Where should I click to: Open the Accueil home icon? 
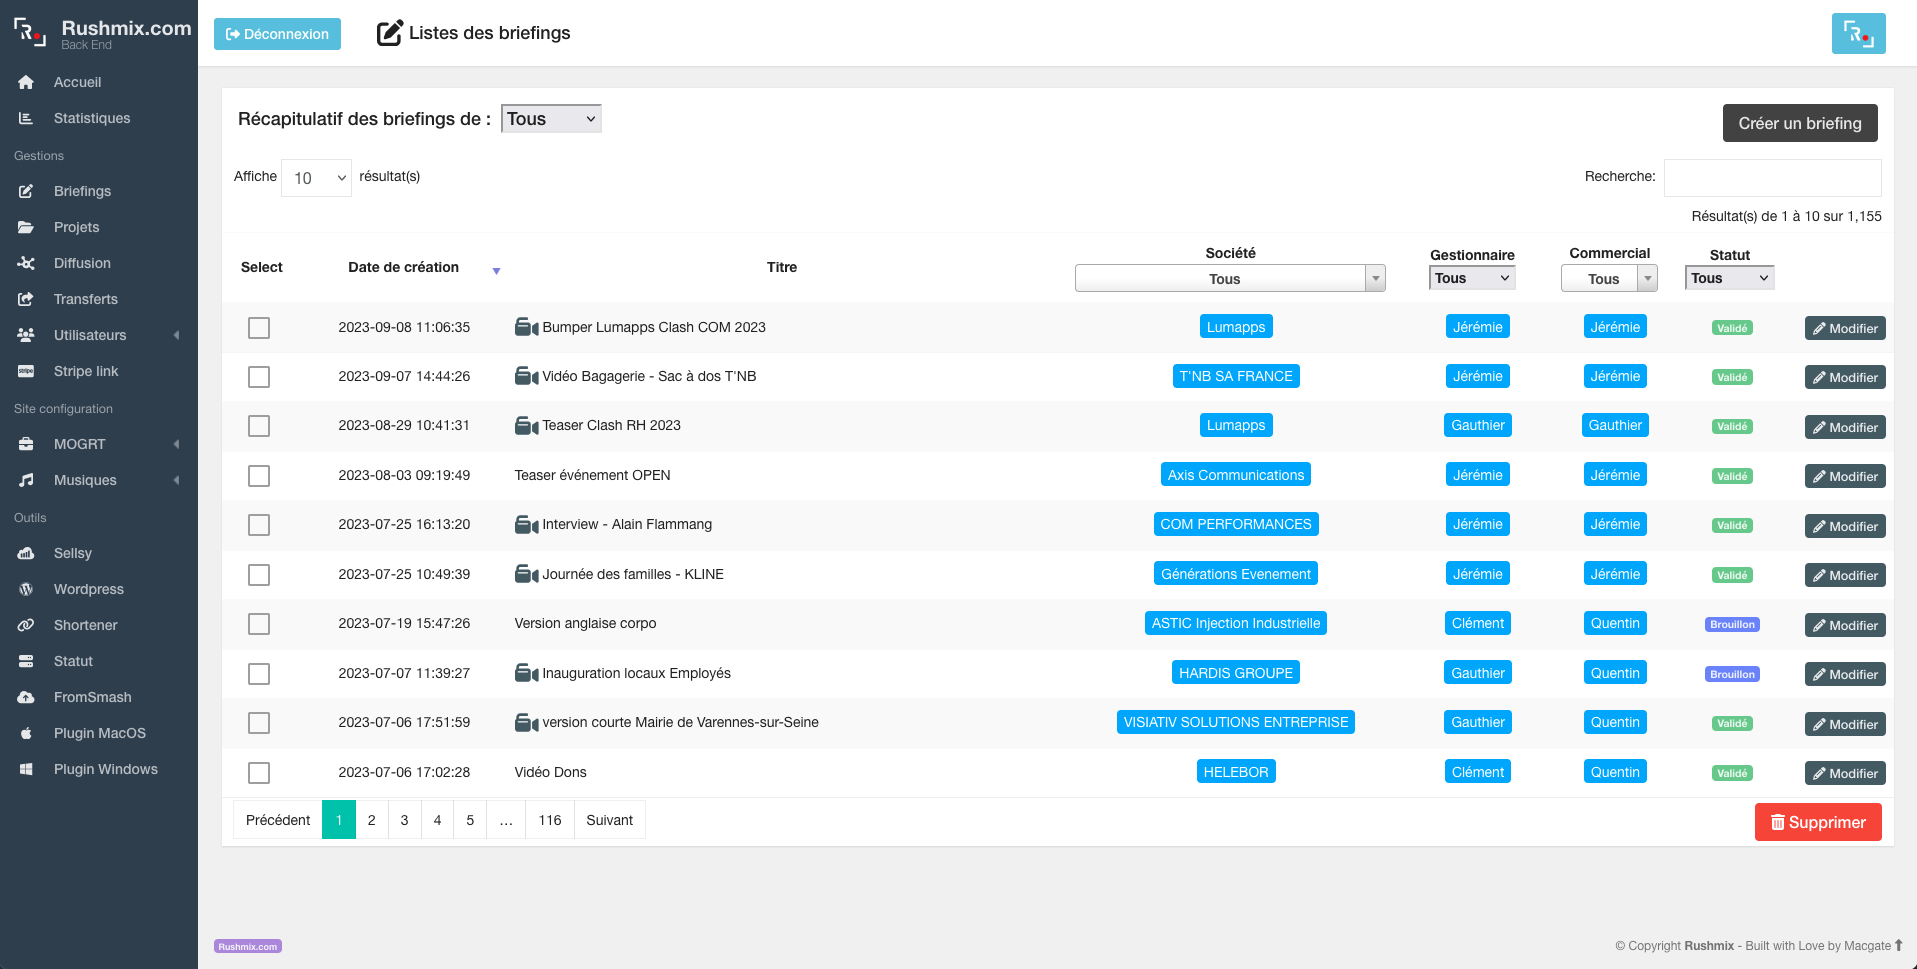[x=26, y=82]
